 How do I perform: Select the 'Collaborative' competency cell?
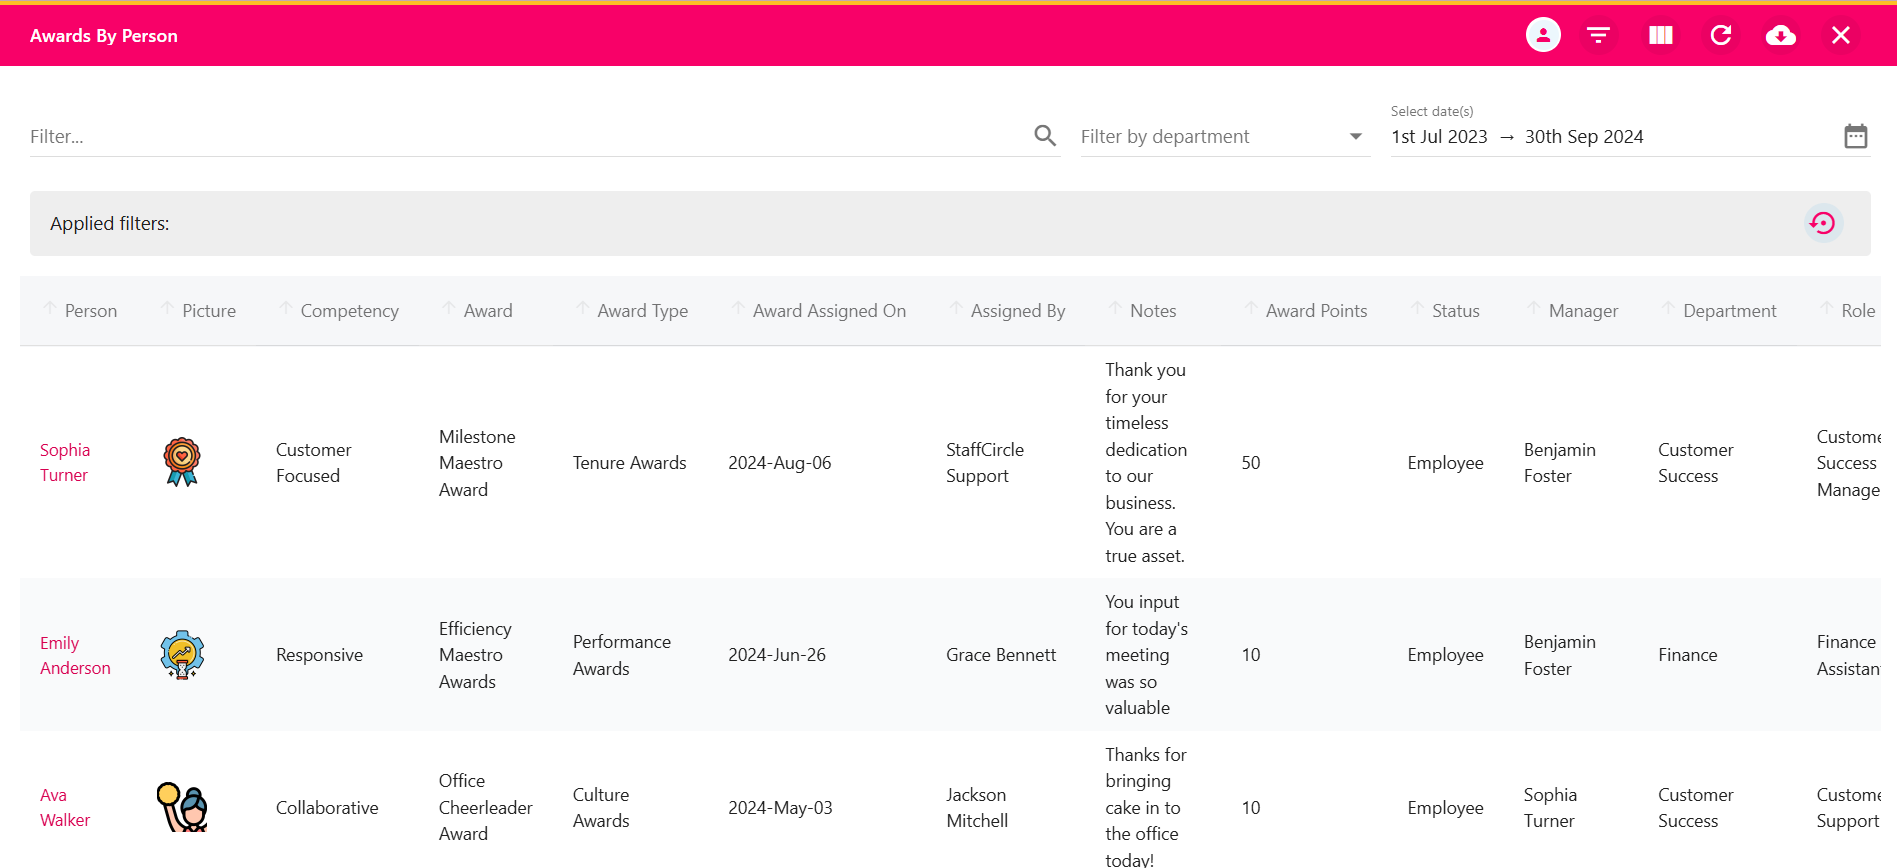pos(327,808)
